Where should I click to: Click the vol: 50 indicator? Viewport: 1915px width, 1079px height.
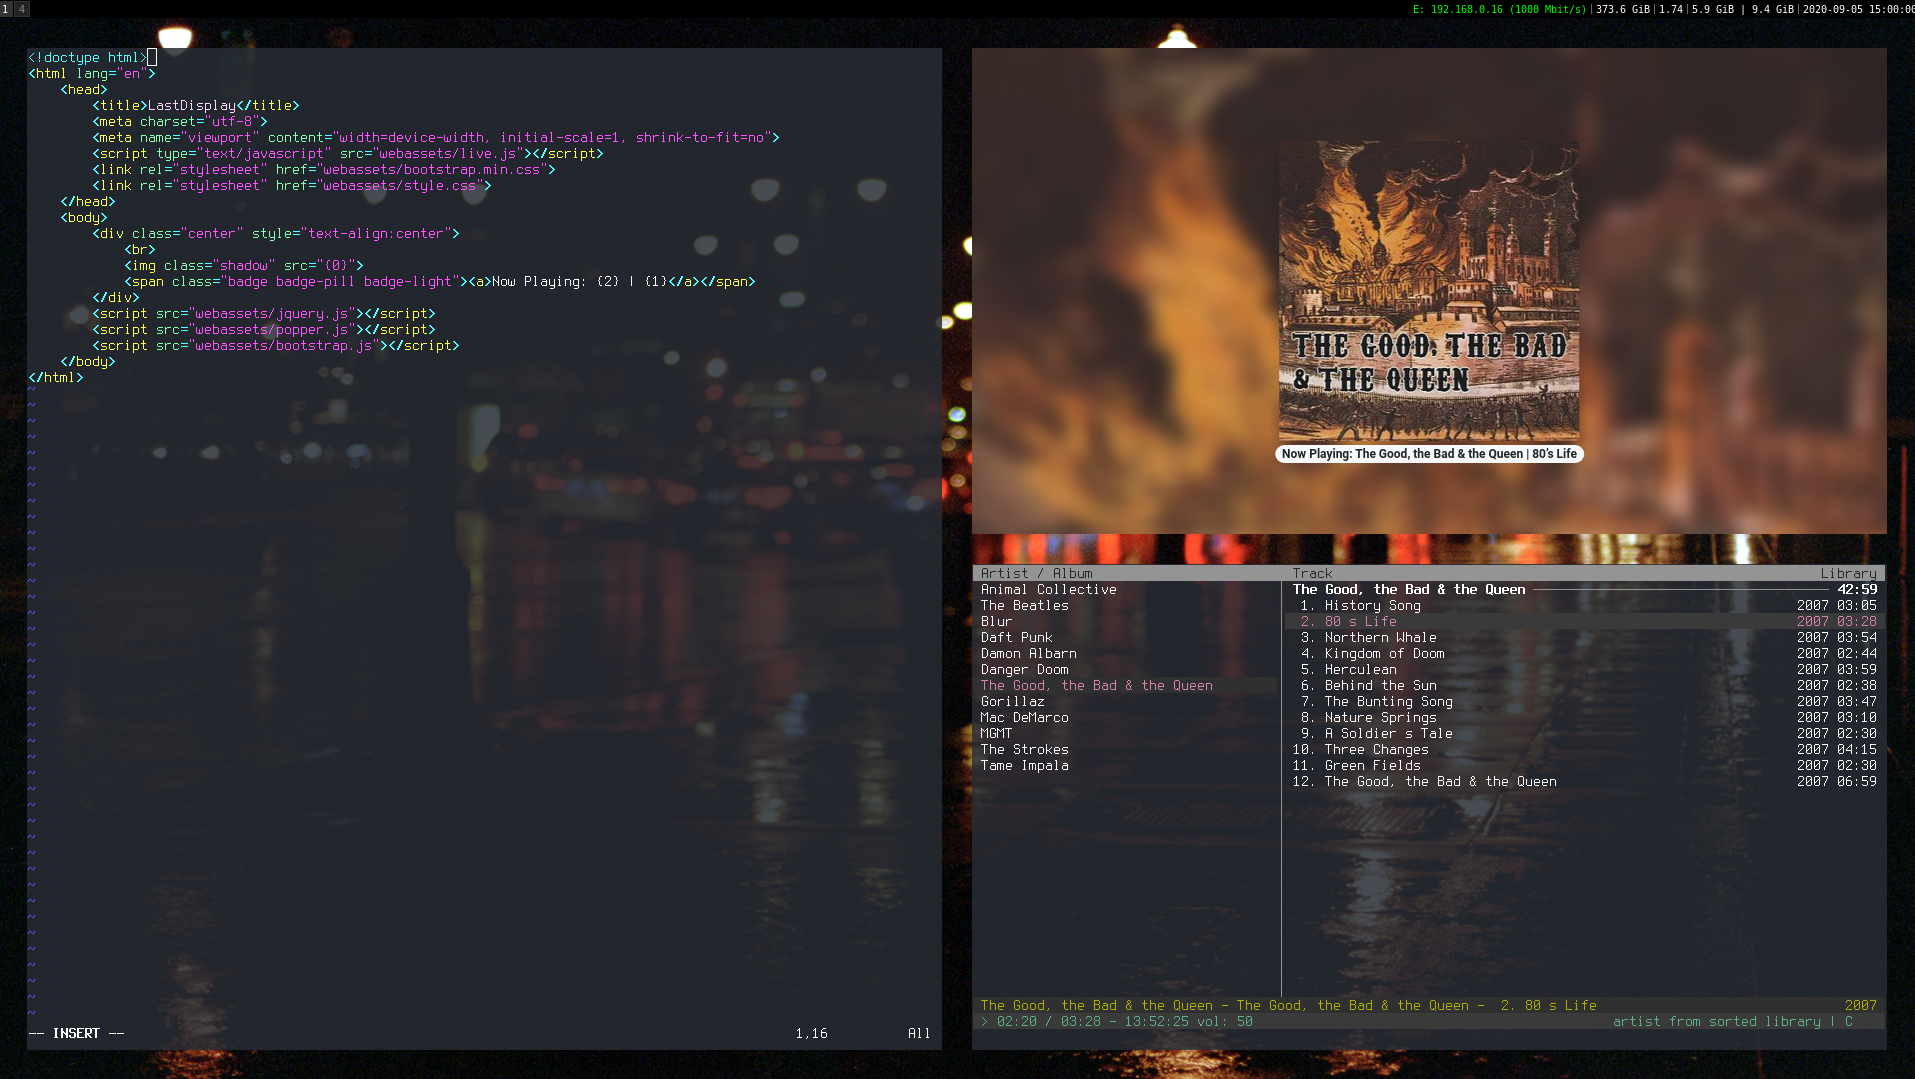(1224, 1022)
